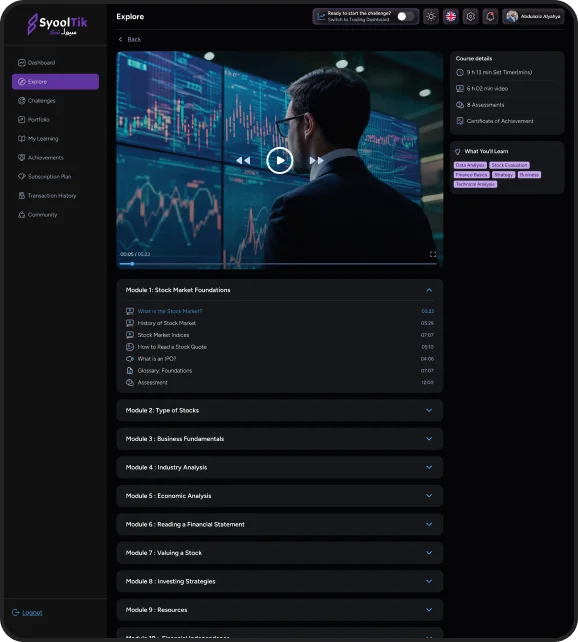Viewport: 578px width, 642px height.
Task: Expand Module 7: Valuing a Stock
Action: (280, 553)
